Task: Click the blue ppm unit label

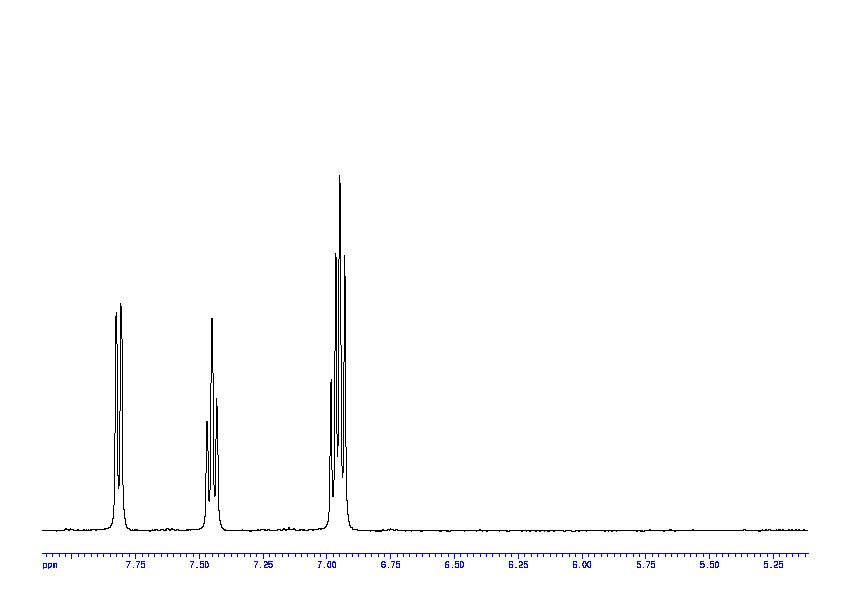Action: (x=50, y=565)
